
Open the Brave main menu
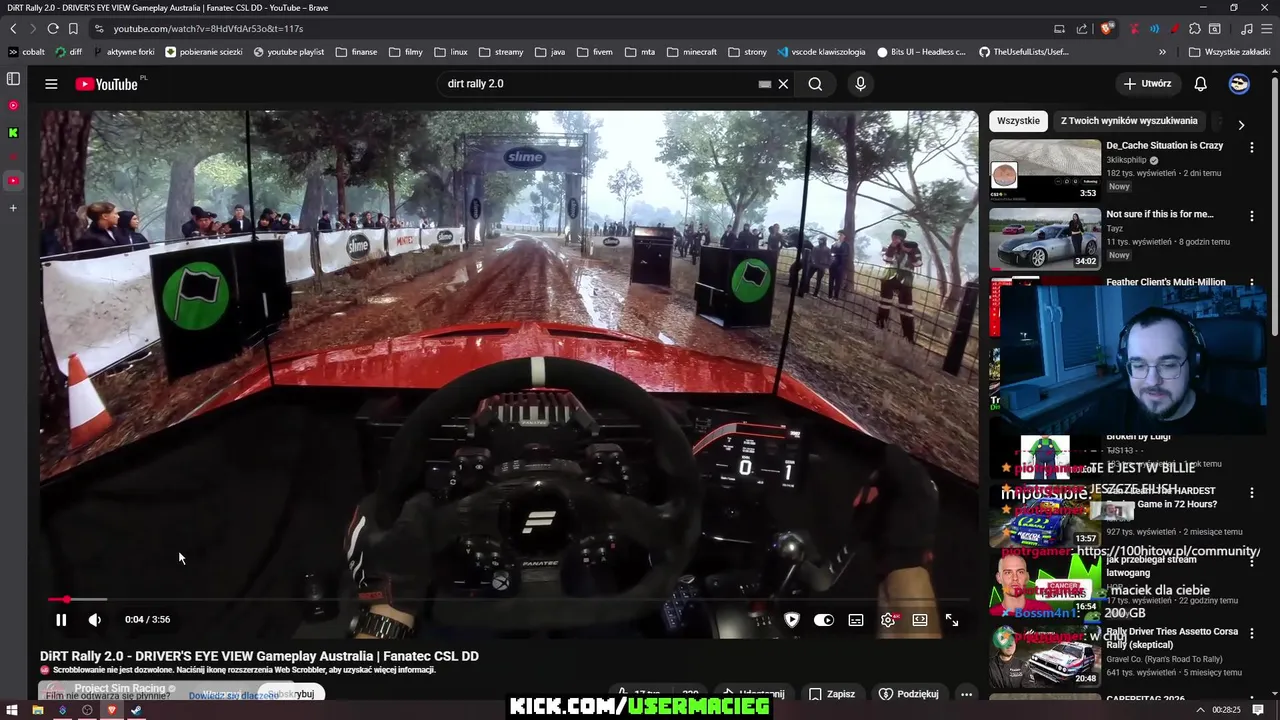[1266, 29]
